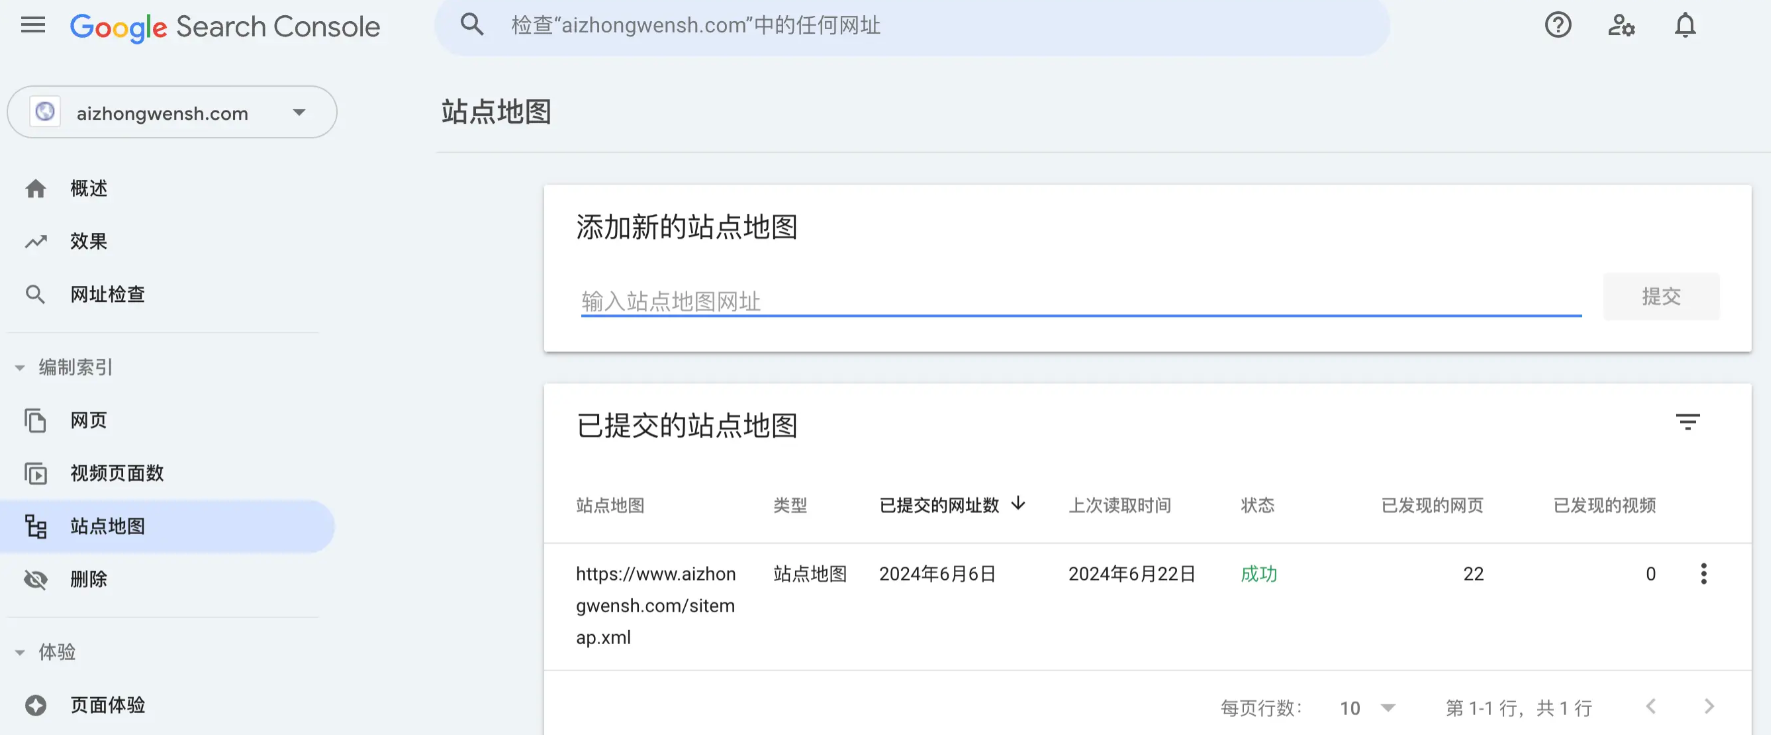Viewport: 1771px width, 735px height.
Task: Open the three-dot menu for sitemap.xml row
Action: point(1704,574)
